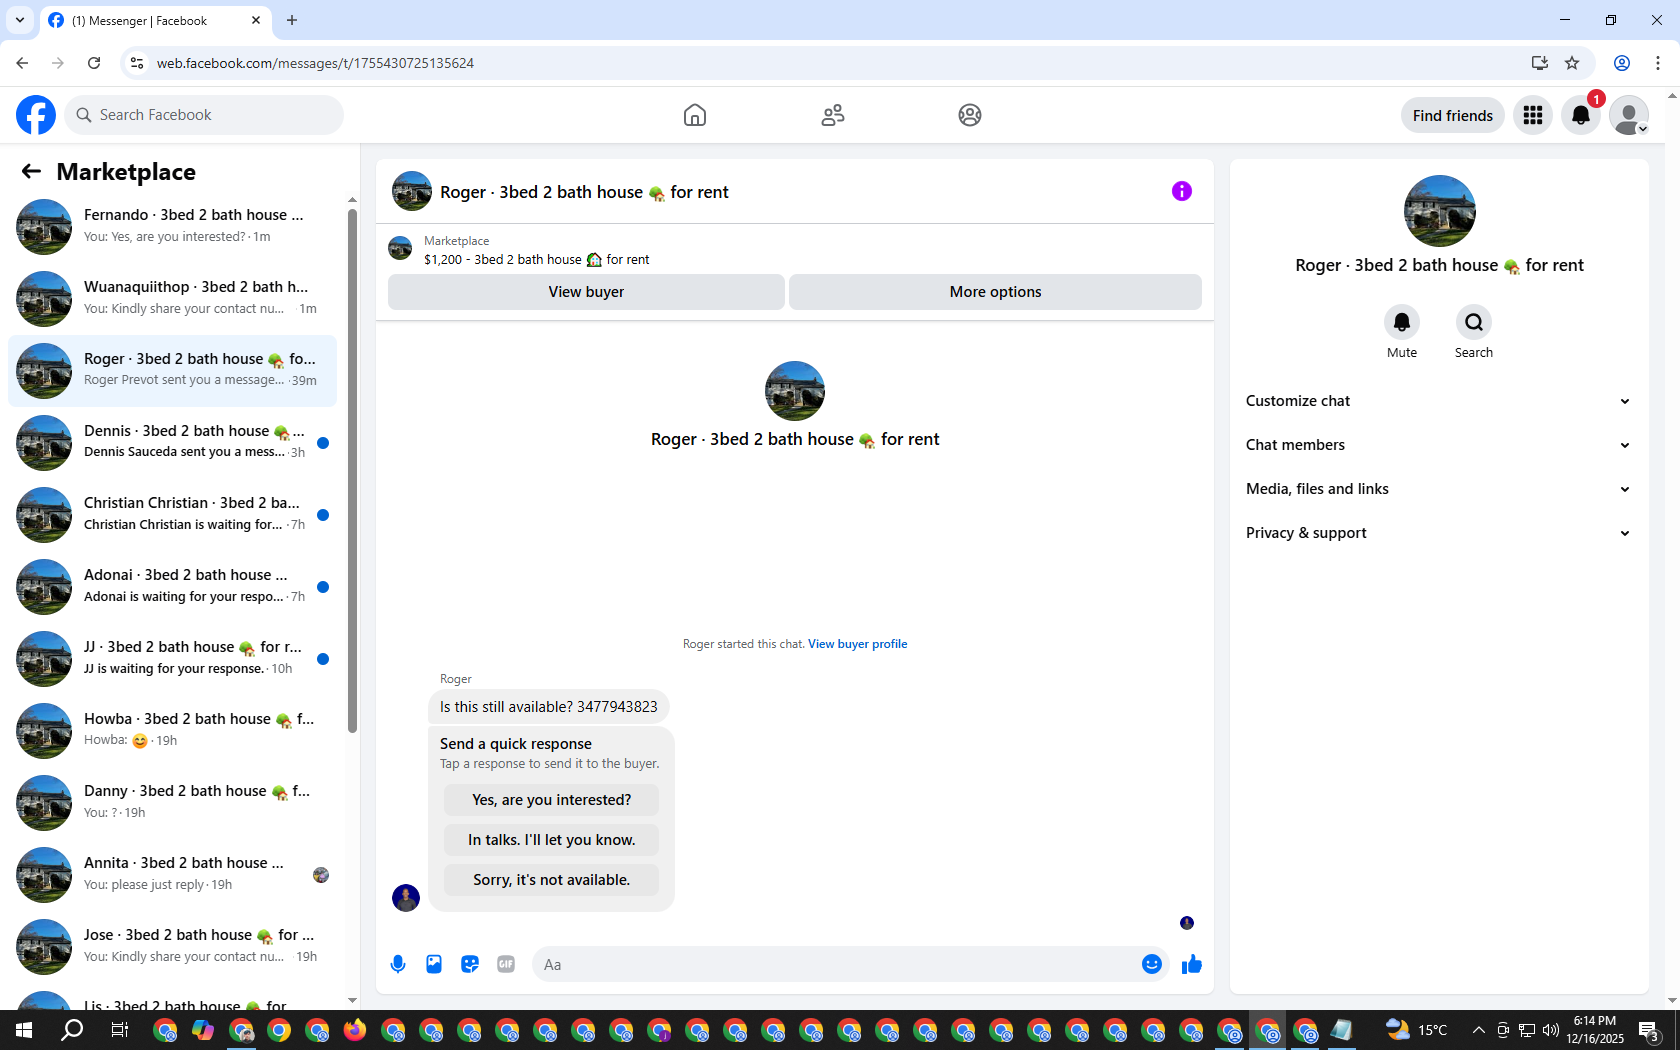1680x1050 pixels.
Task: Go to the Home feed icon
Action: pyautogui.click(x=695, y=115)
